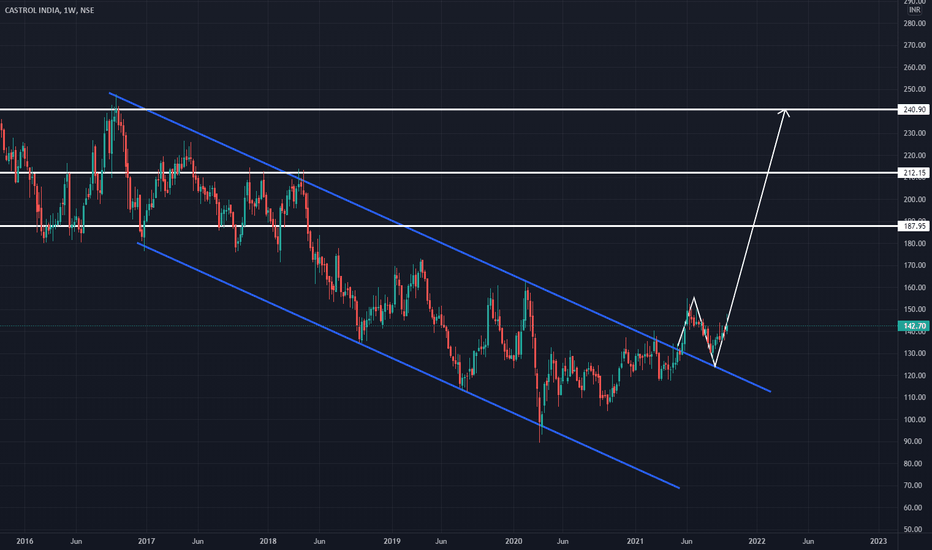Select the upper blue channel trendline
The image size is (932, 550).
[x=440, y=242]
